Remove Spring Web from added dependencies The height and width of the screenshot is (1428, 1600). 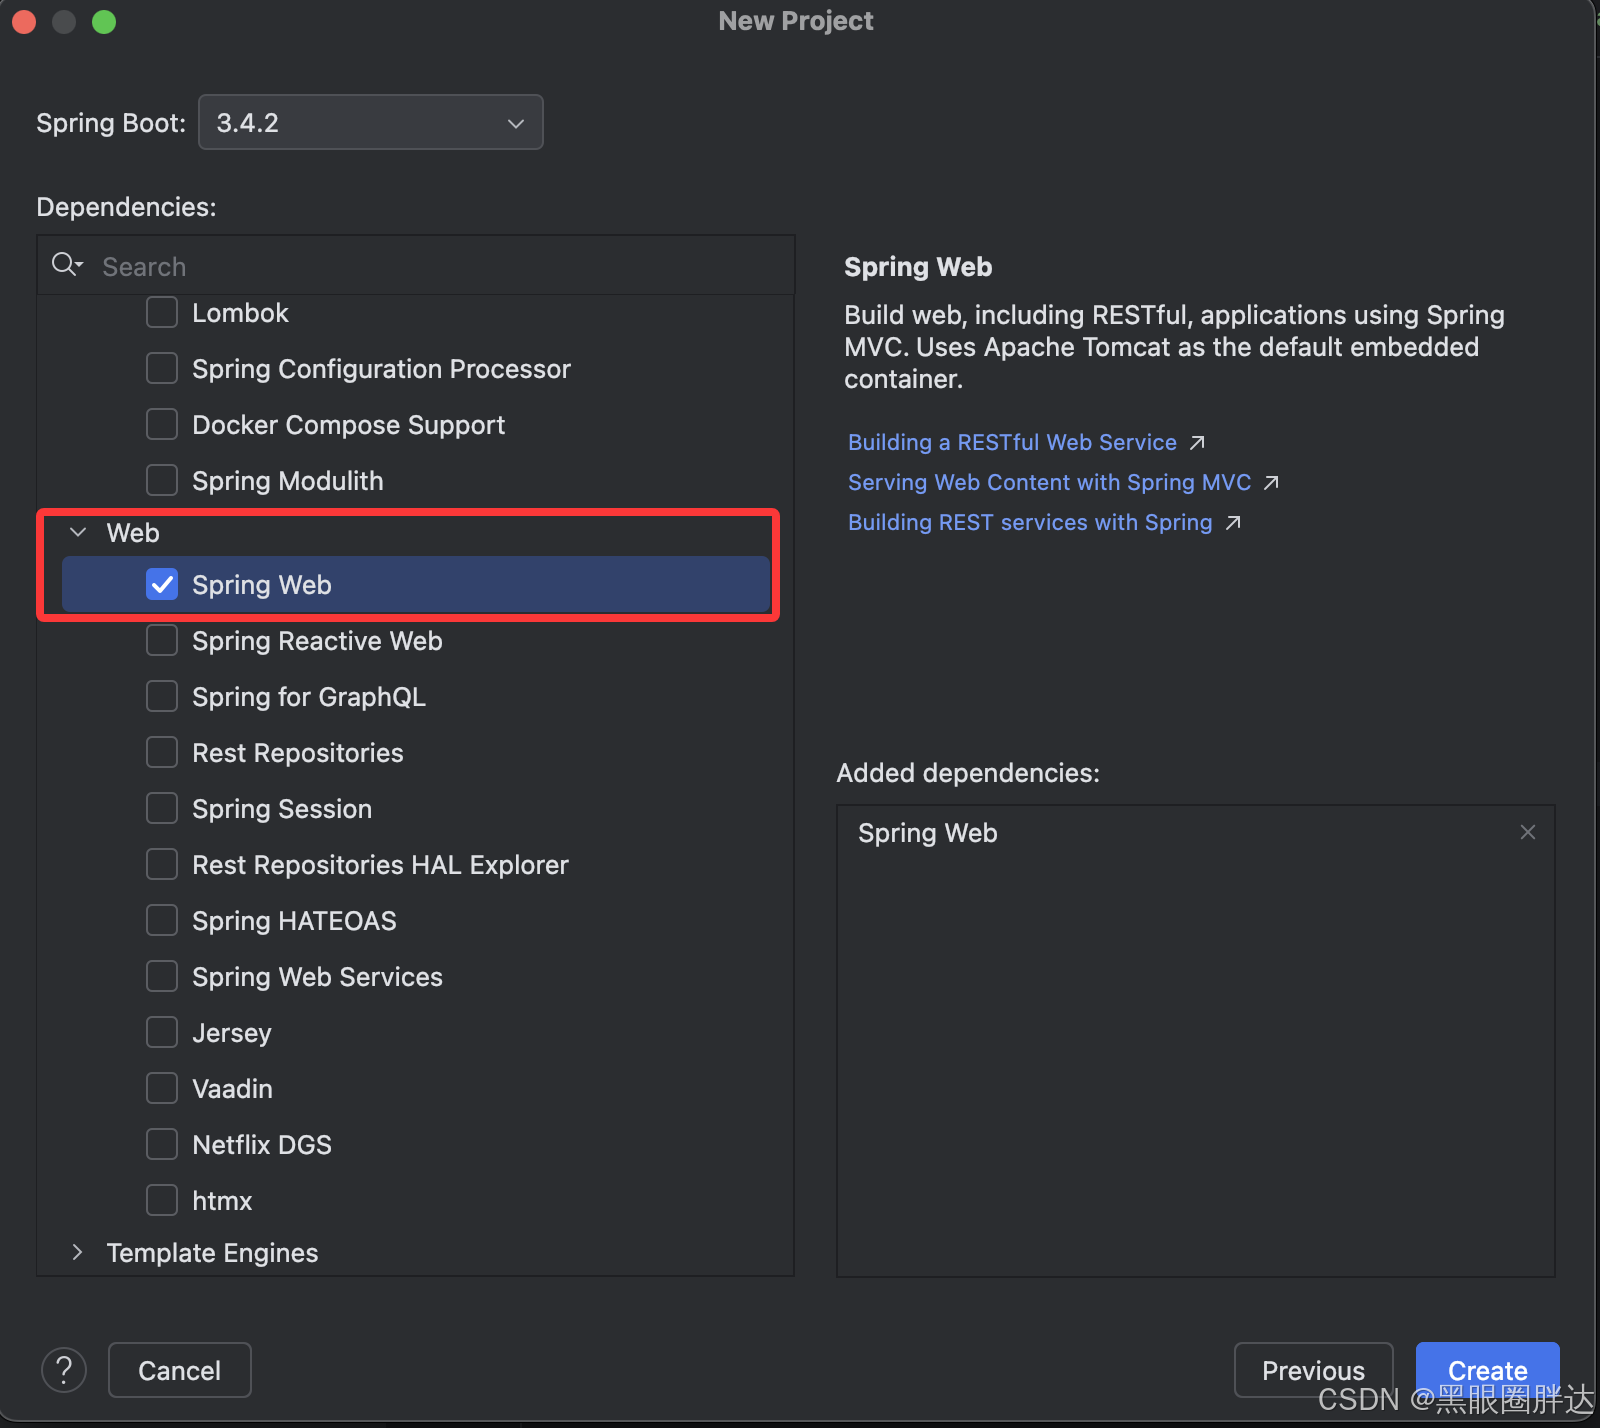point(1527,832)
